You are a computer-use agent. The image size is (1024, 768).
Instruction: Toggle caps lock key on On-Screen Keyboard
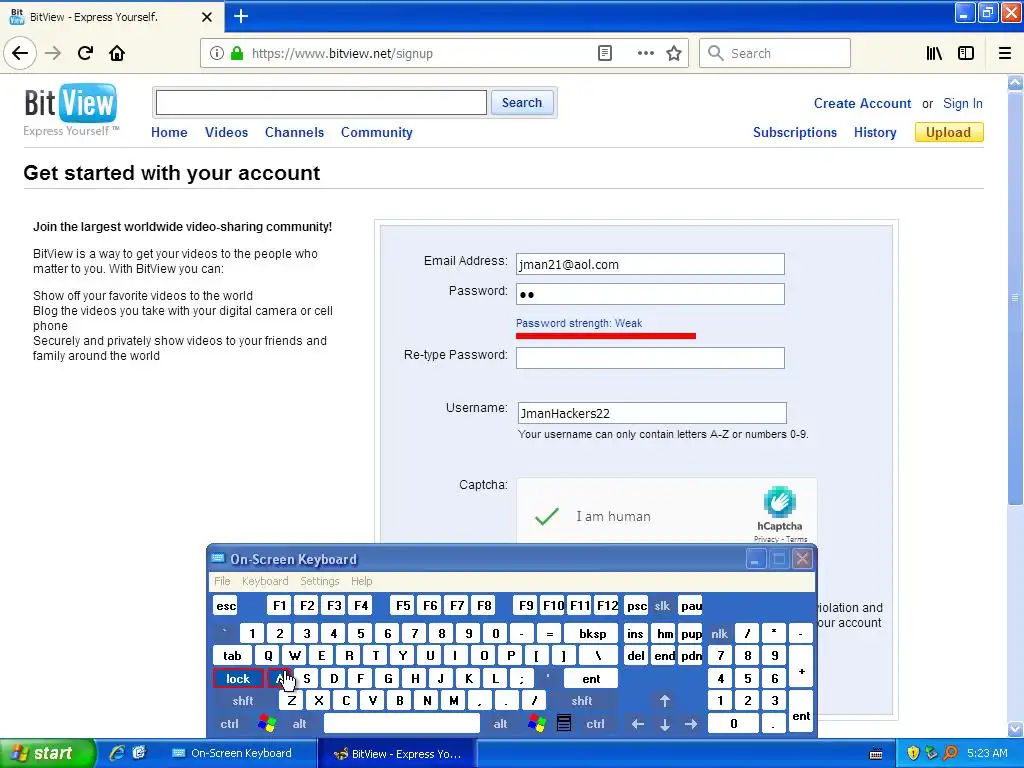(238, 679)
